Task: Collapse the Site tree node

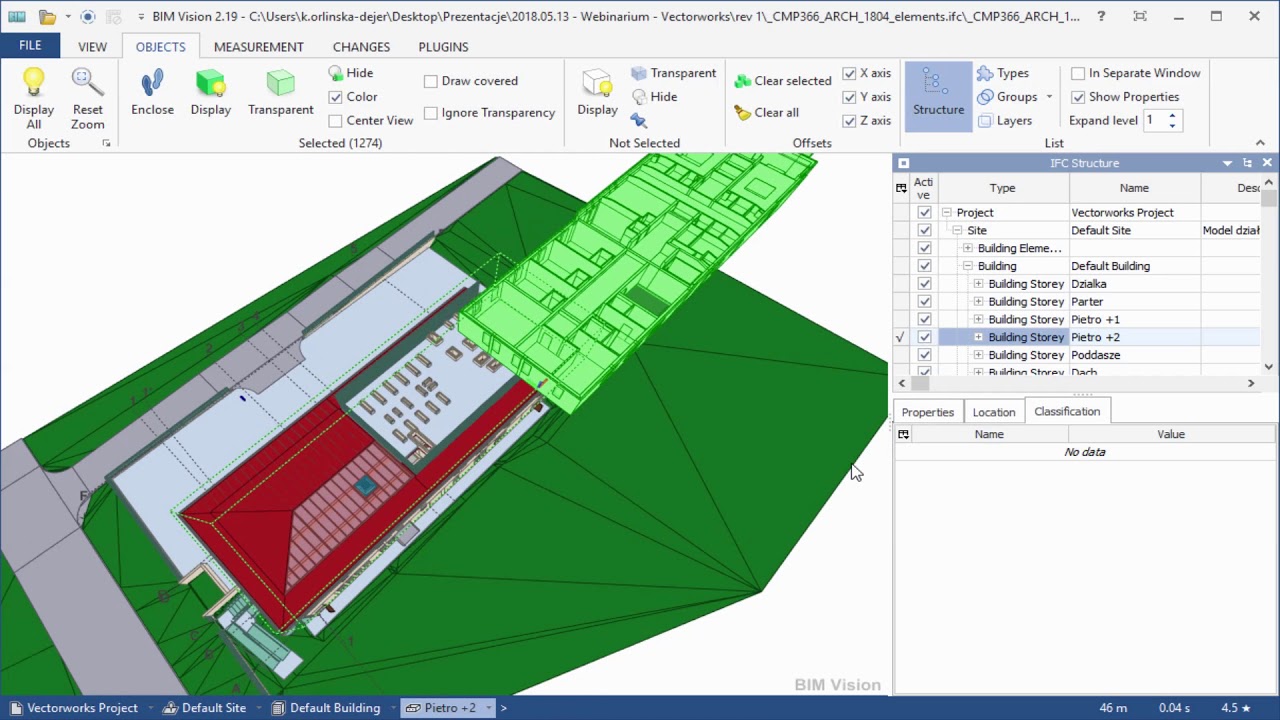Action: 957,231
